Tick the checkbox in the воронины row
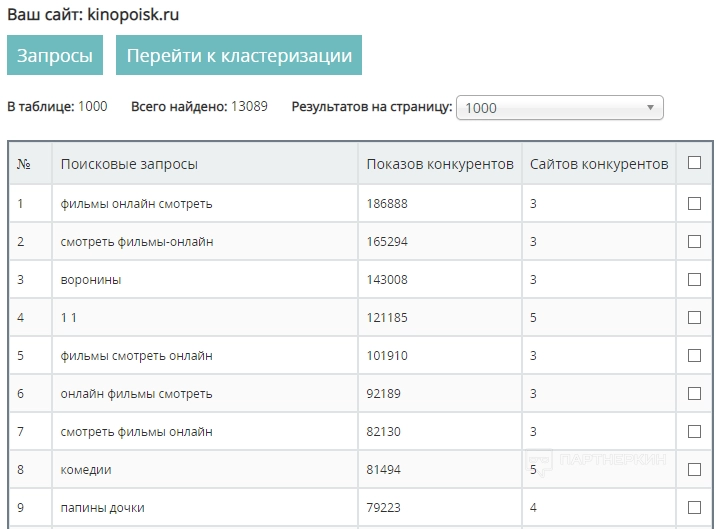The width and height of the screenshot is (717, 529). pyautogui.click(x=694, y=280)
